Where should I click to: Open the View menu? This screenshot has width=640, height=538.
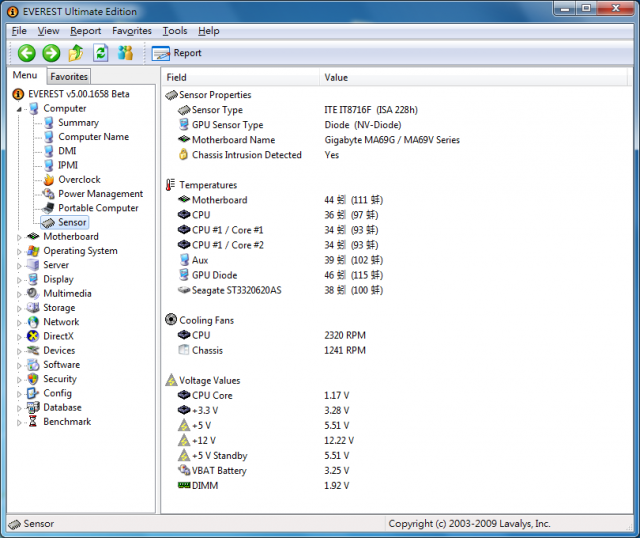click(48, 31)
